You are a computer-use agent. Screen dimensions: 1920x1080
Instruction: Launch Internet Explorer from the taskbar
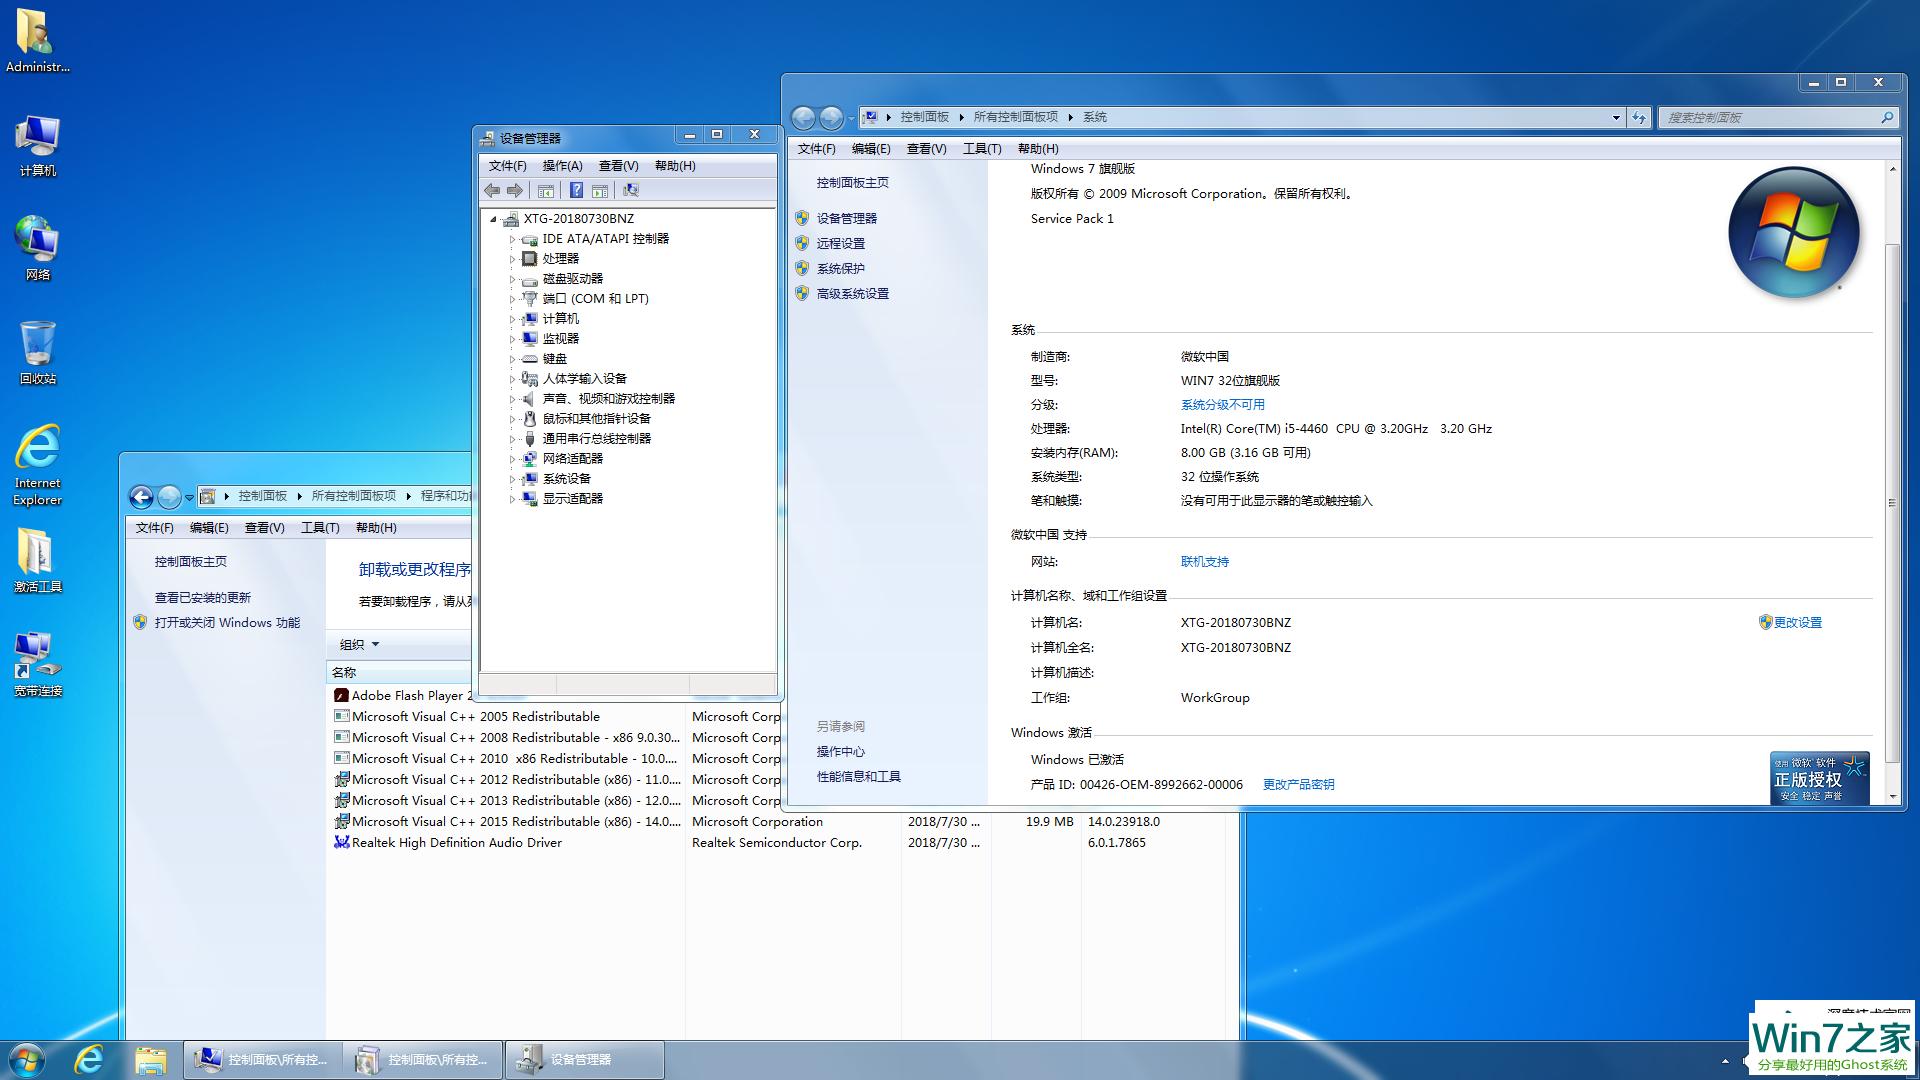click(89, 1060)
